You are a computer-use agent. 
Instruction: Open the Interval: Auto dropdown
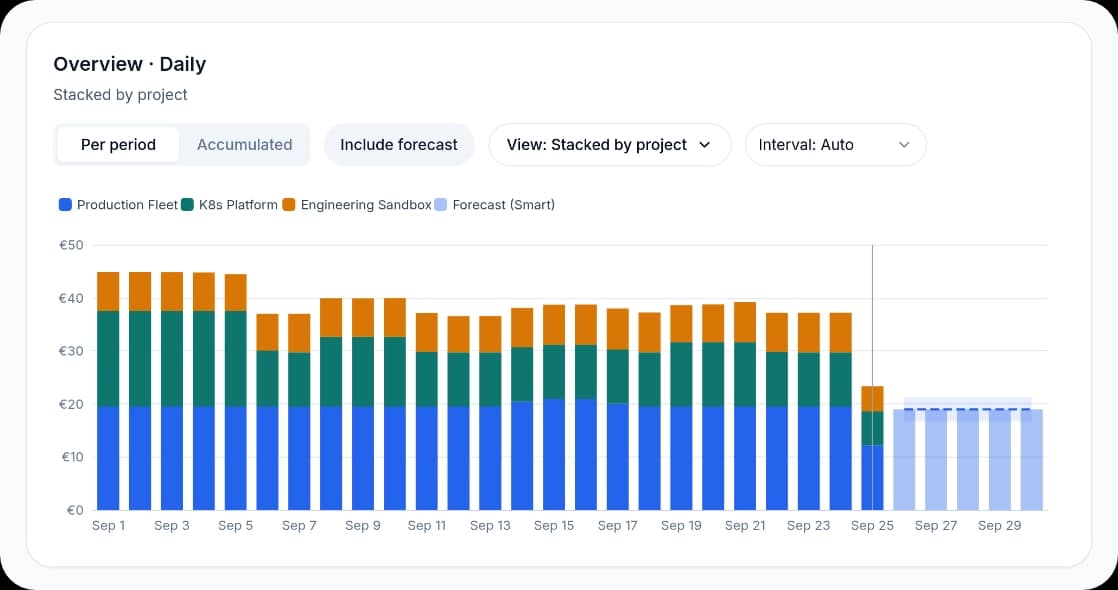(x=836, y=145)
